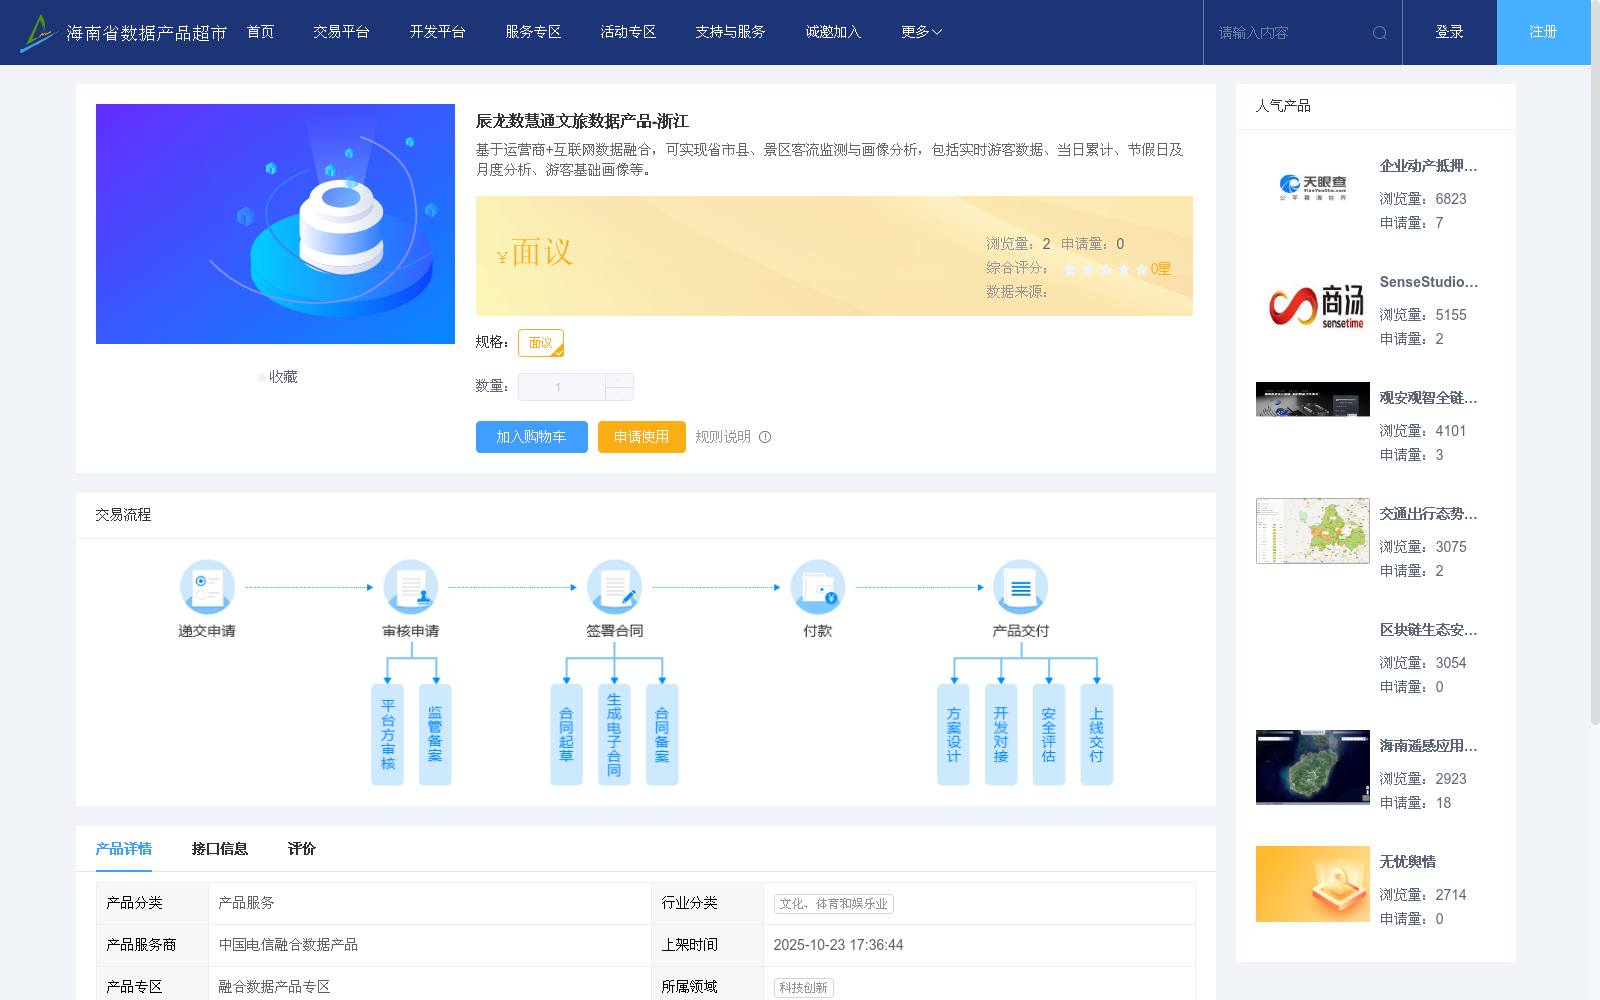
Task: Click the 天眼查 product logo
Action: coord(1313,187)
